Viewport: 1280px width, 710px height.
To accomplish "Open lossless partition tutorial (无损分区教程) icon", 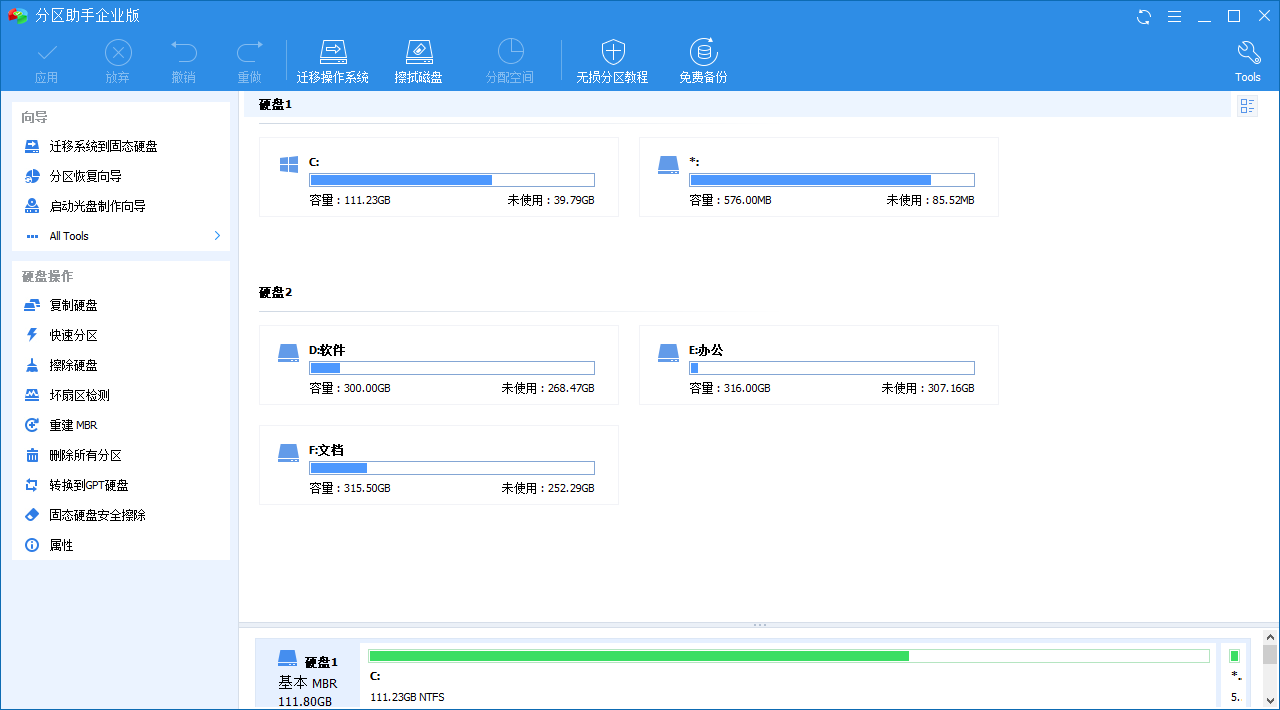I will (612, 52).
